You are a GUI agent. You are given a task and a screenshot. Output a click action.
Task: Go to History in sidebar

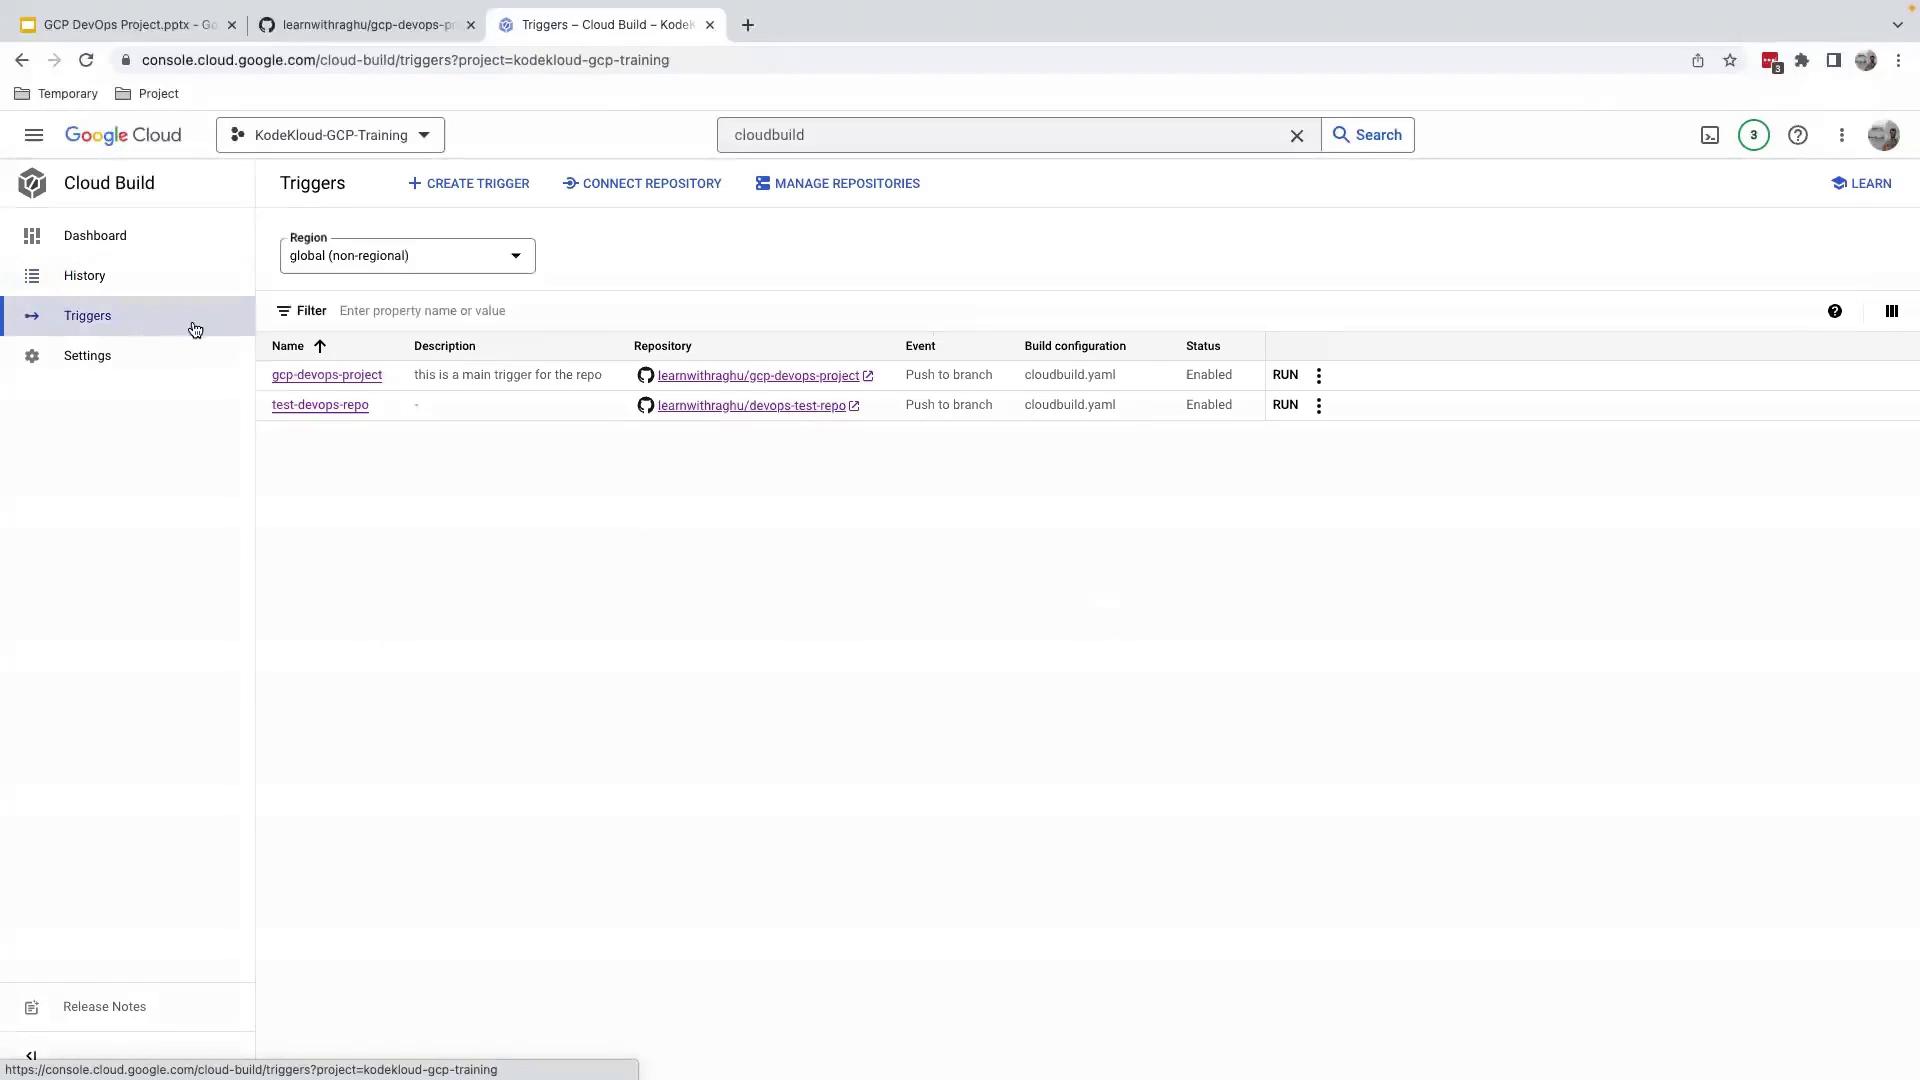[x=84, y=276]
